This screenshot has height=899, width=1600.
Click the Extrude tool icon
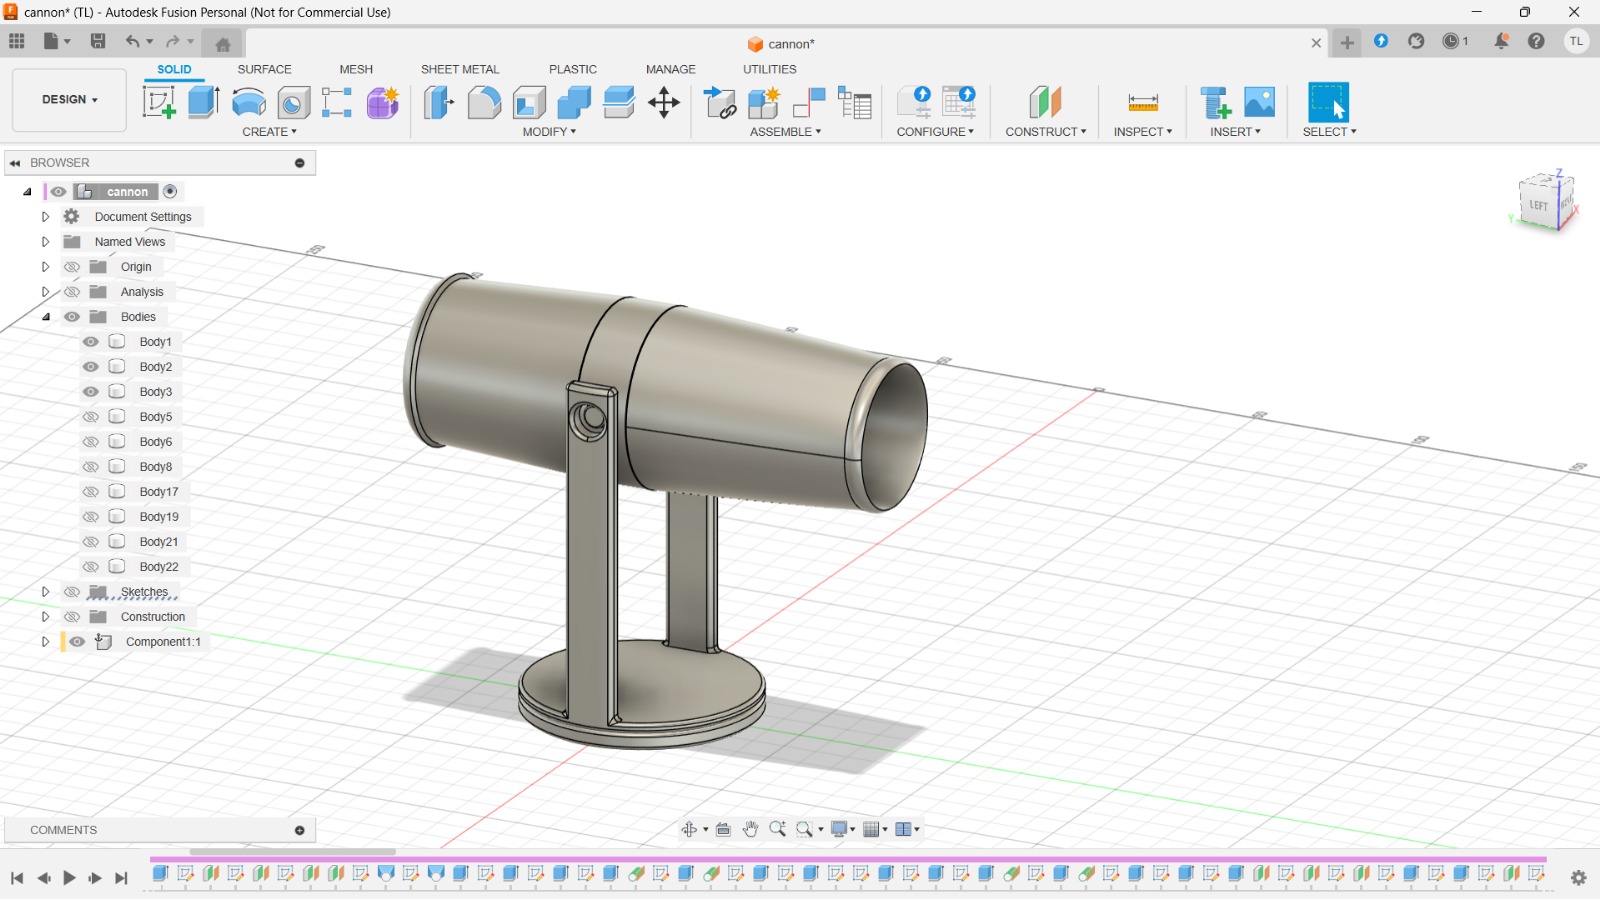[x=204, y=102]
